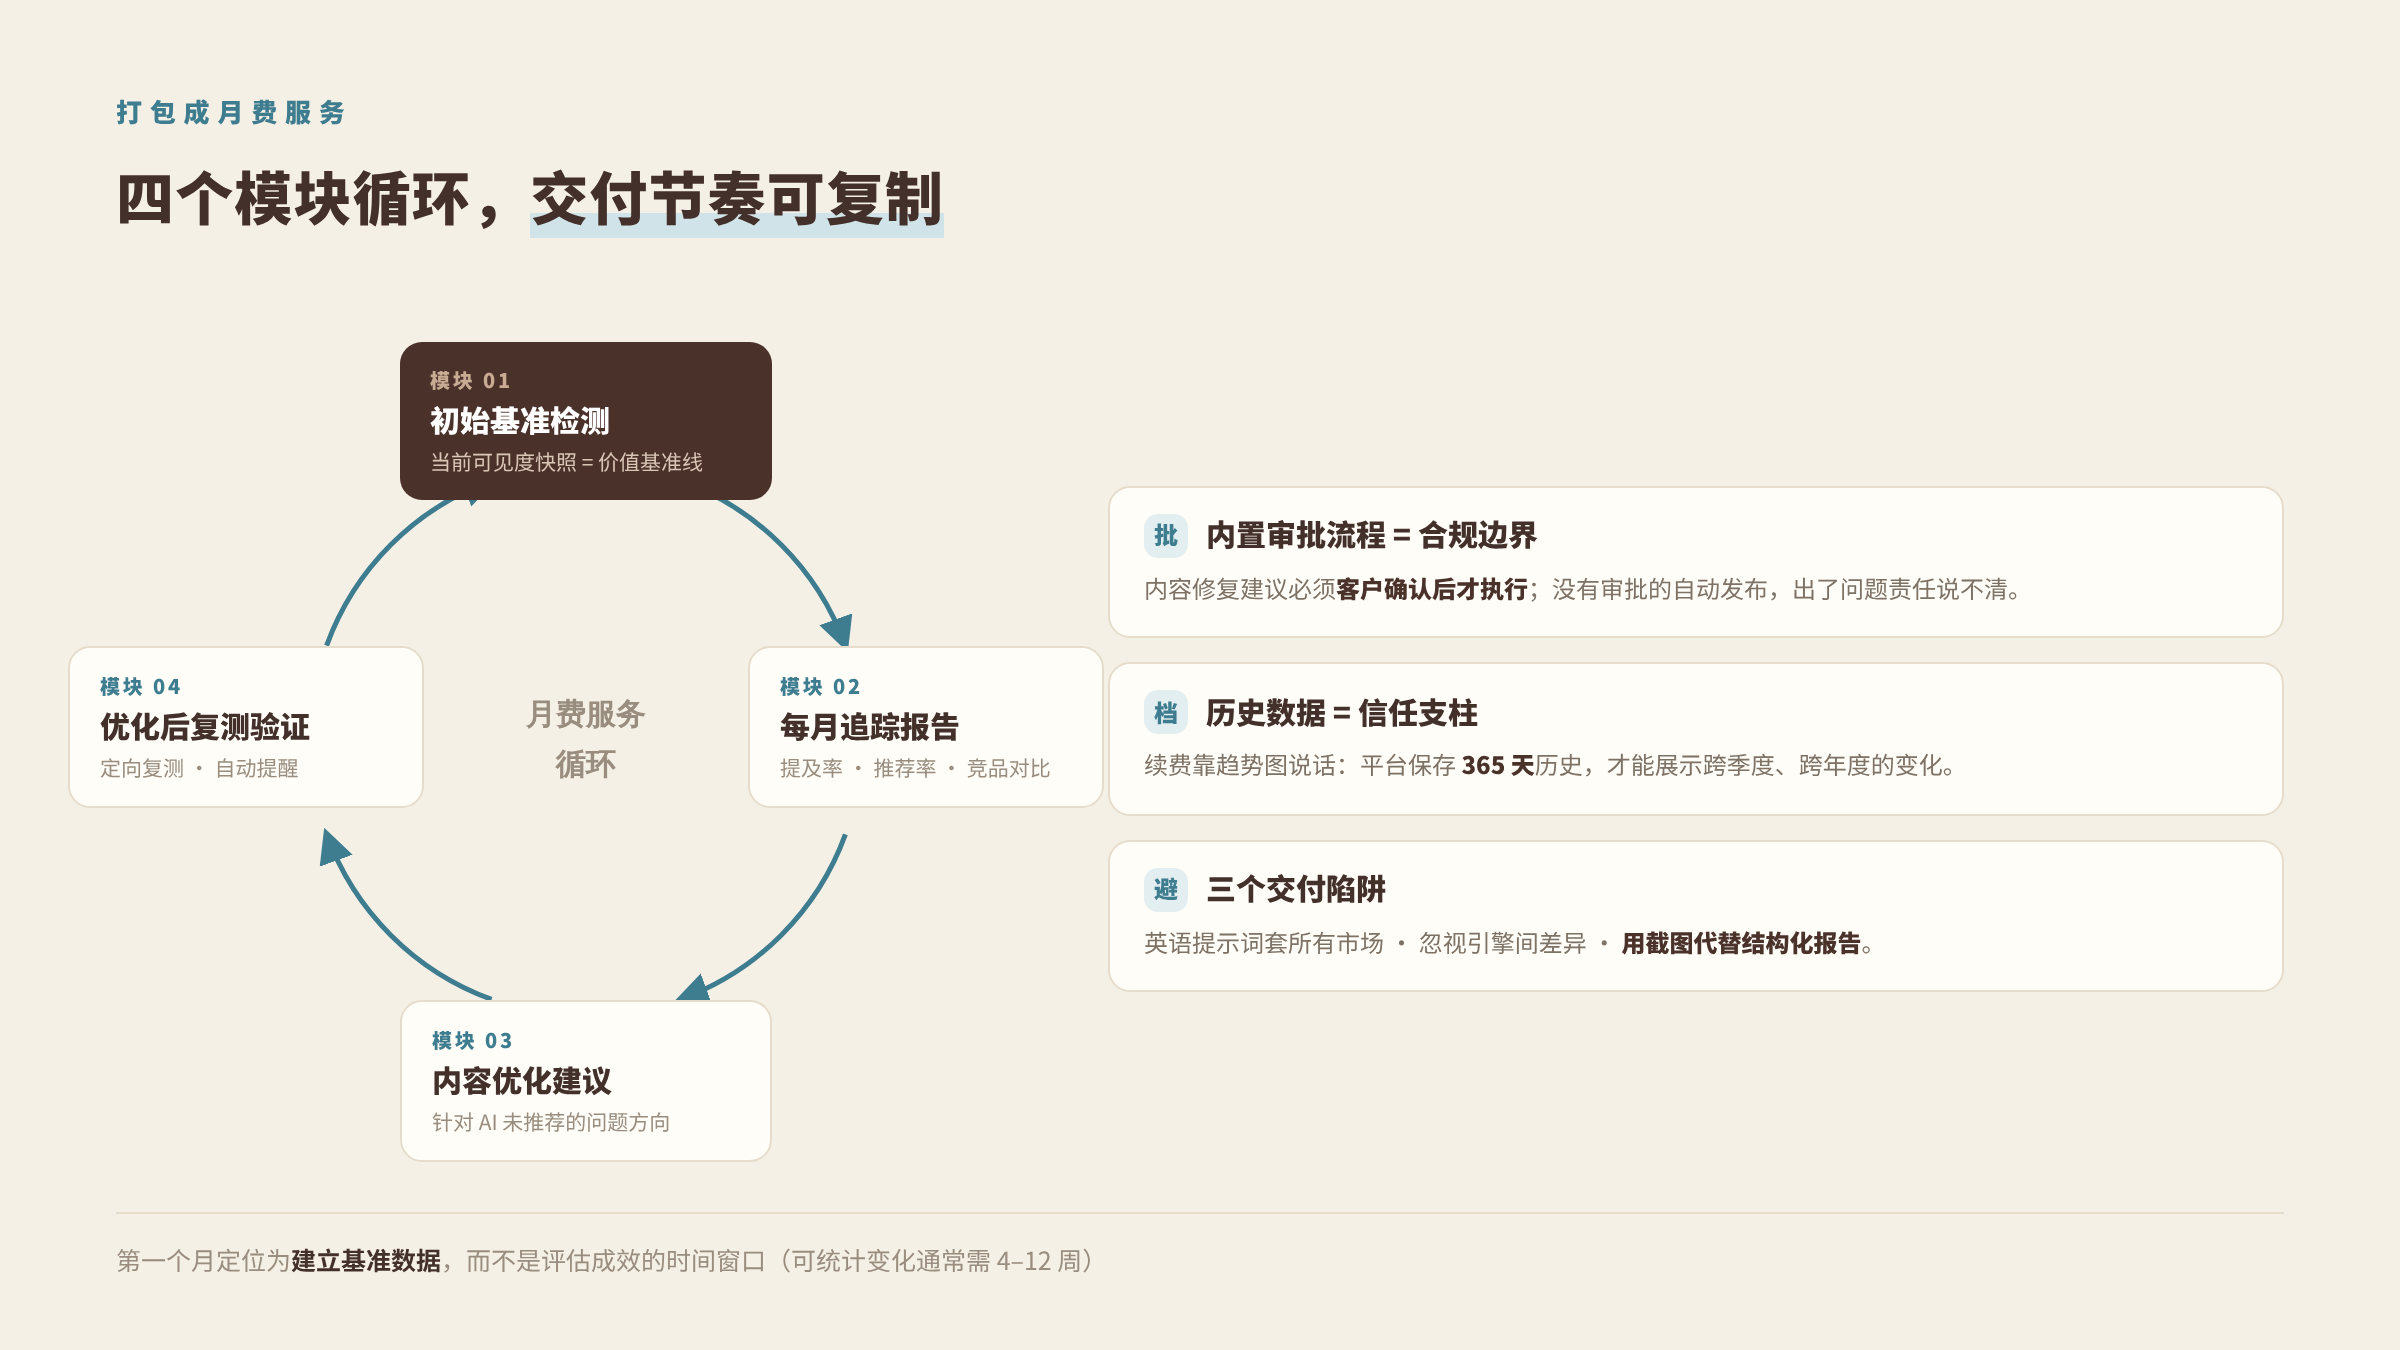Screen dimensions: 2400x1350
Task: Click the bold text 365 天
Action: 1498,766
